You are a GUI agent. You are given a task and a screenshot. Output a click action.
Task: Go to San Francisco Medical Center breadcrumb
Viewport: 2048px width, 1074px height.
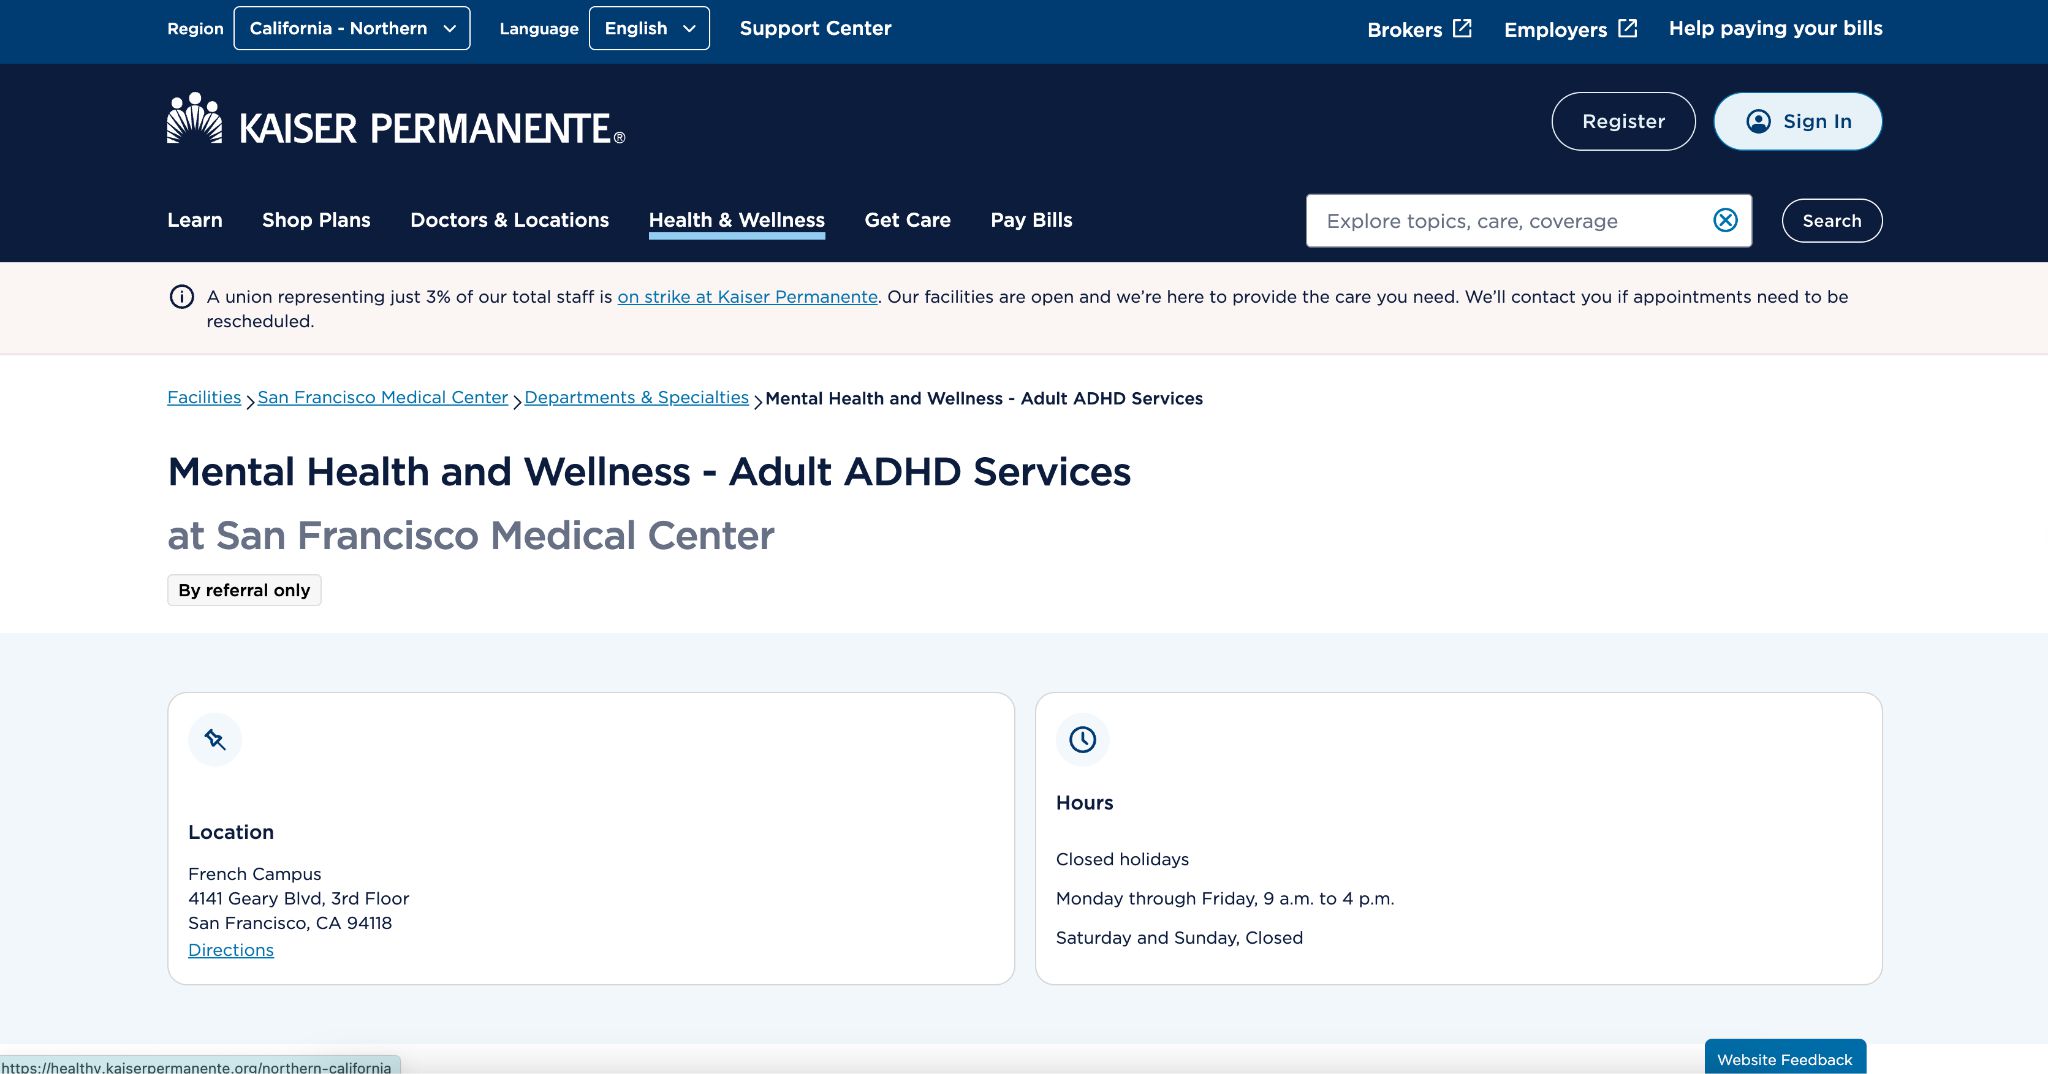coord(382,397)
